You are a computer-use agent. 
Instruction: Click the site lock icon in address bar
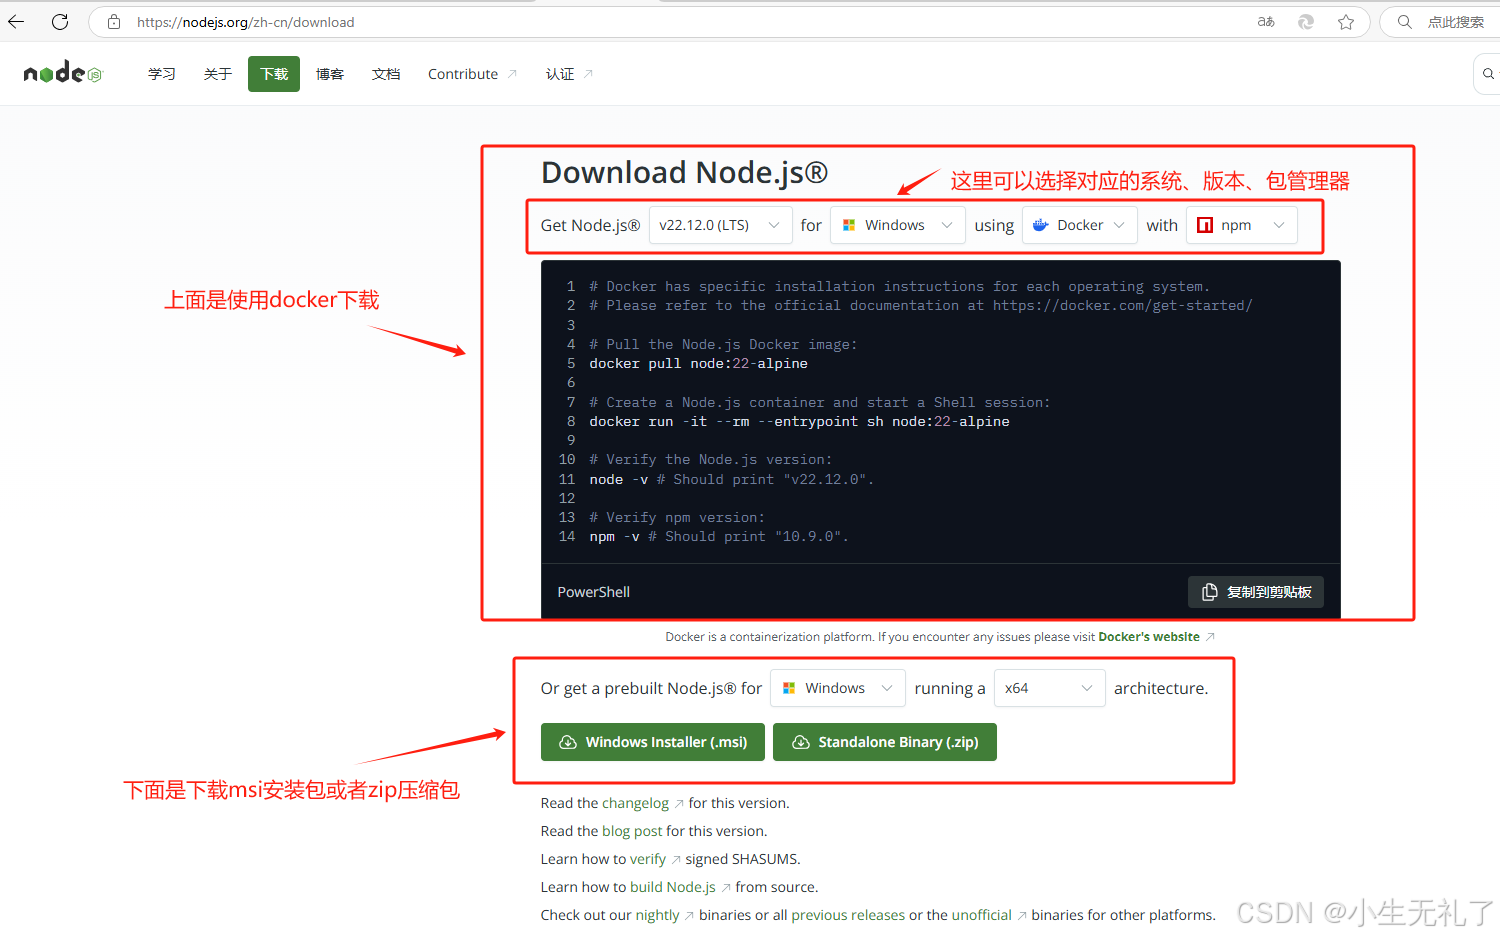pyautogui.click(x=114, y=21)
